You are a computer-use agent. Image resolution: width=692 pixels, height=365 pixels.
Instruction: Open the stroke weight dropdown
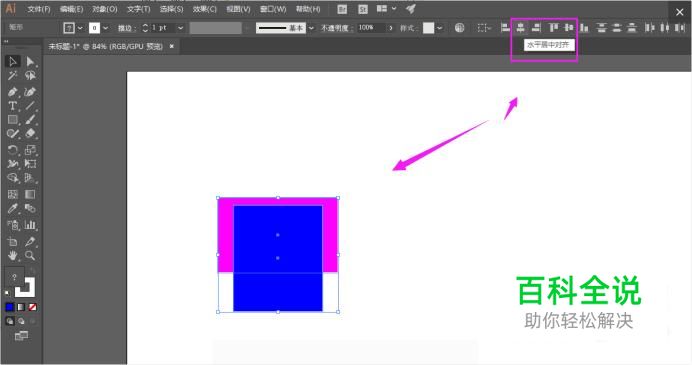coord(181,28)
